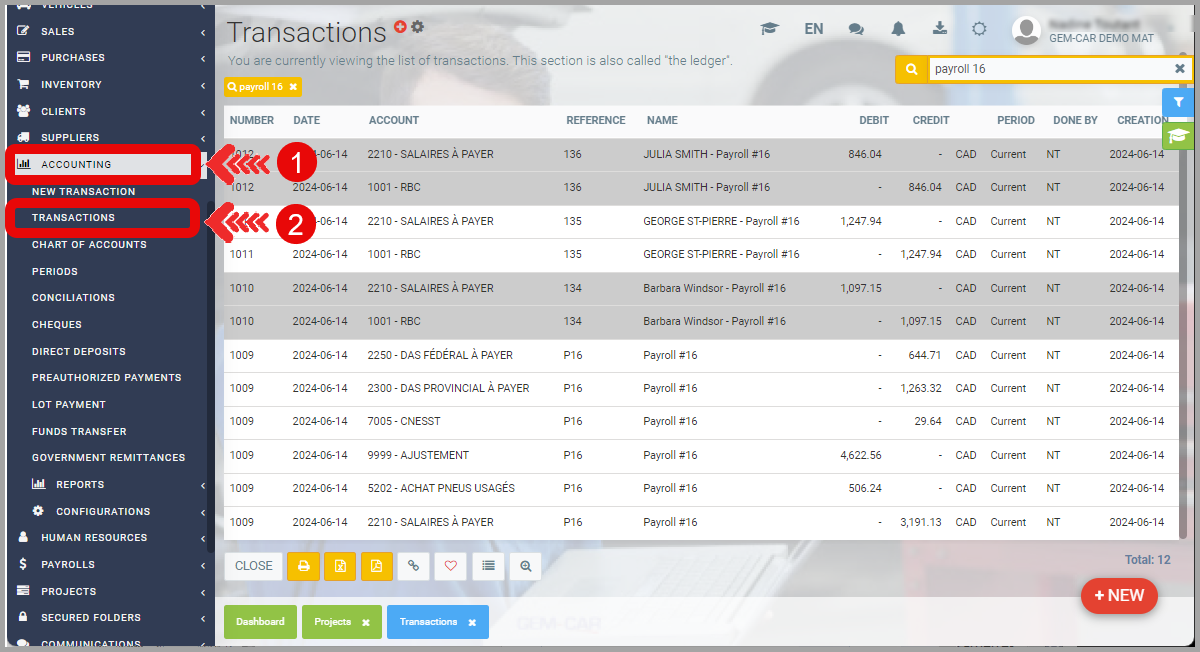Expand the Reports submenu

[x=80, y=485]
